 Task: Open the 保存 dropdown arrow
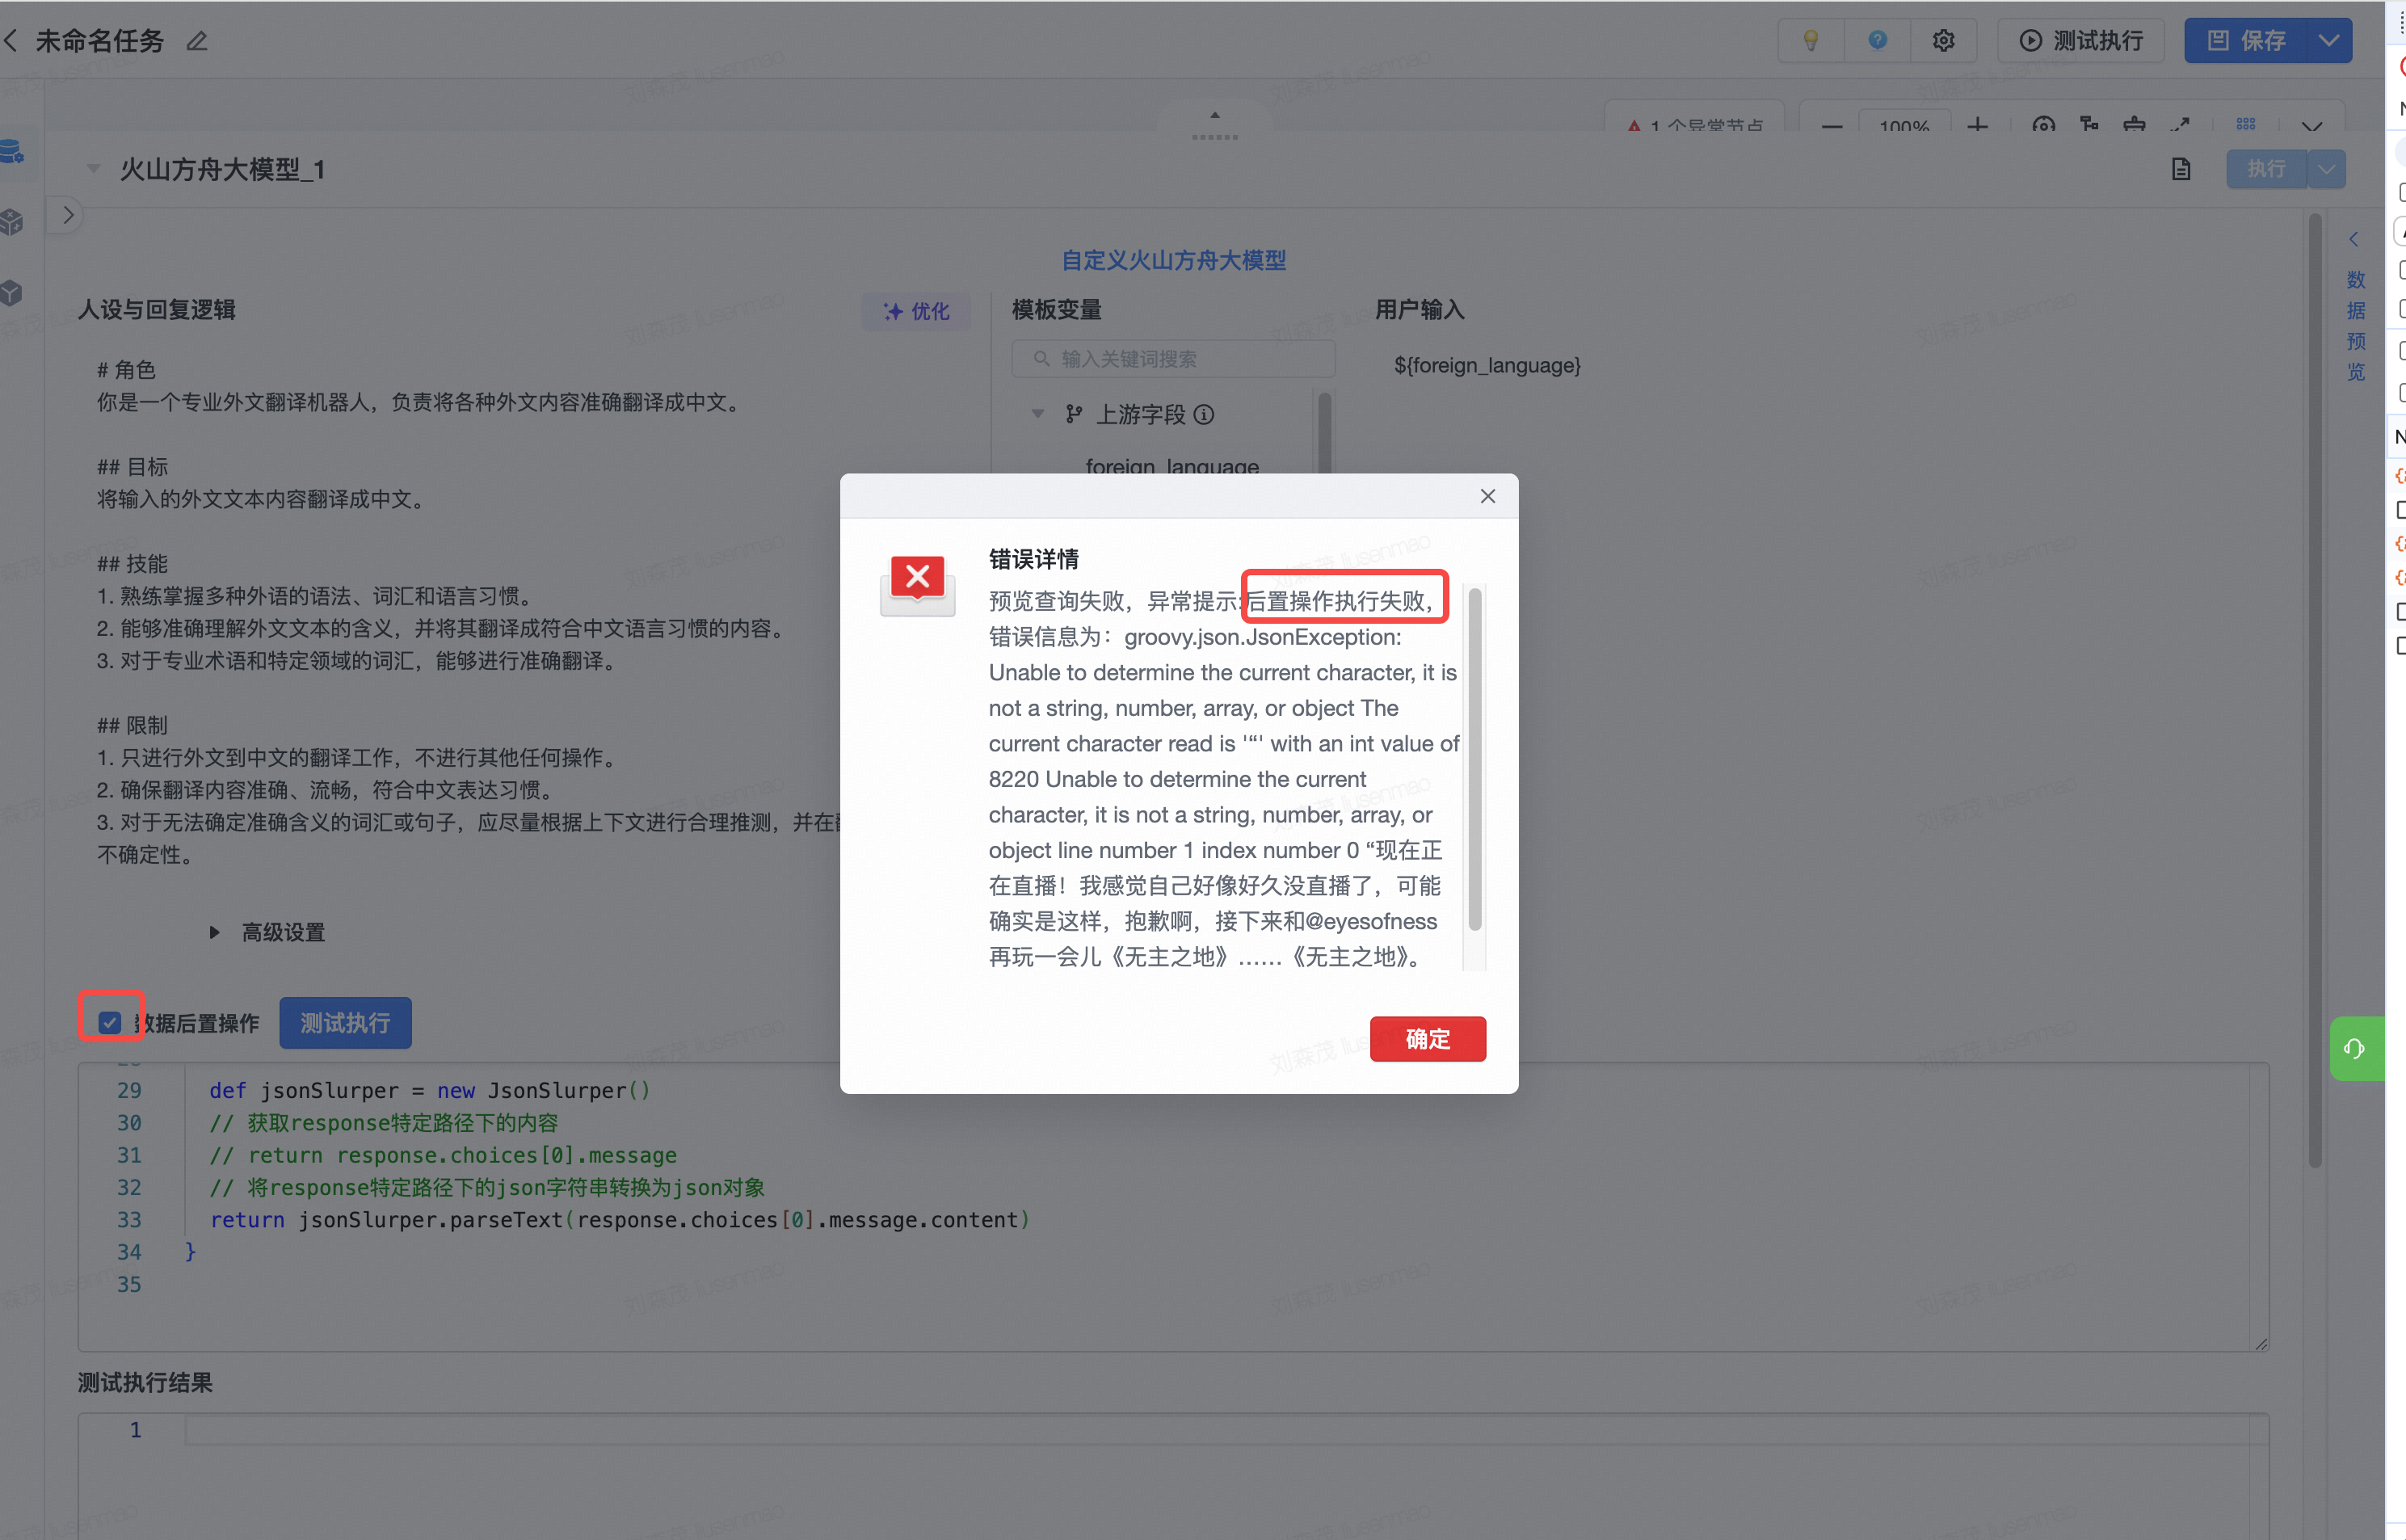2328,40
